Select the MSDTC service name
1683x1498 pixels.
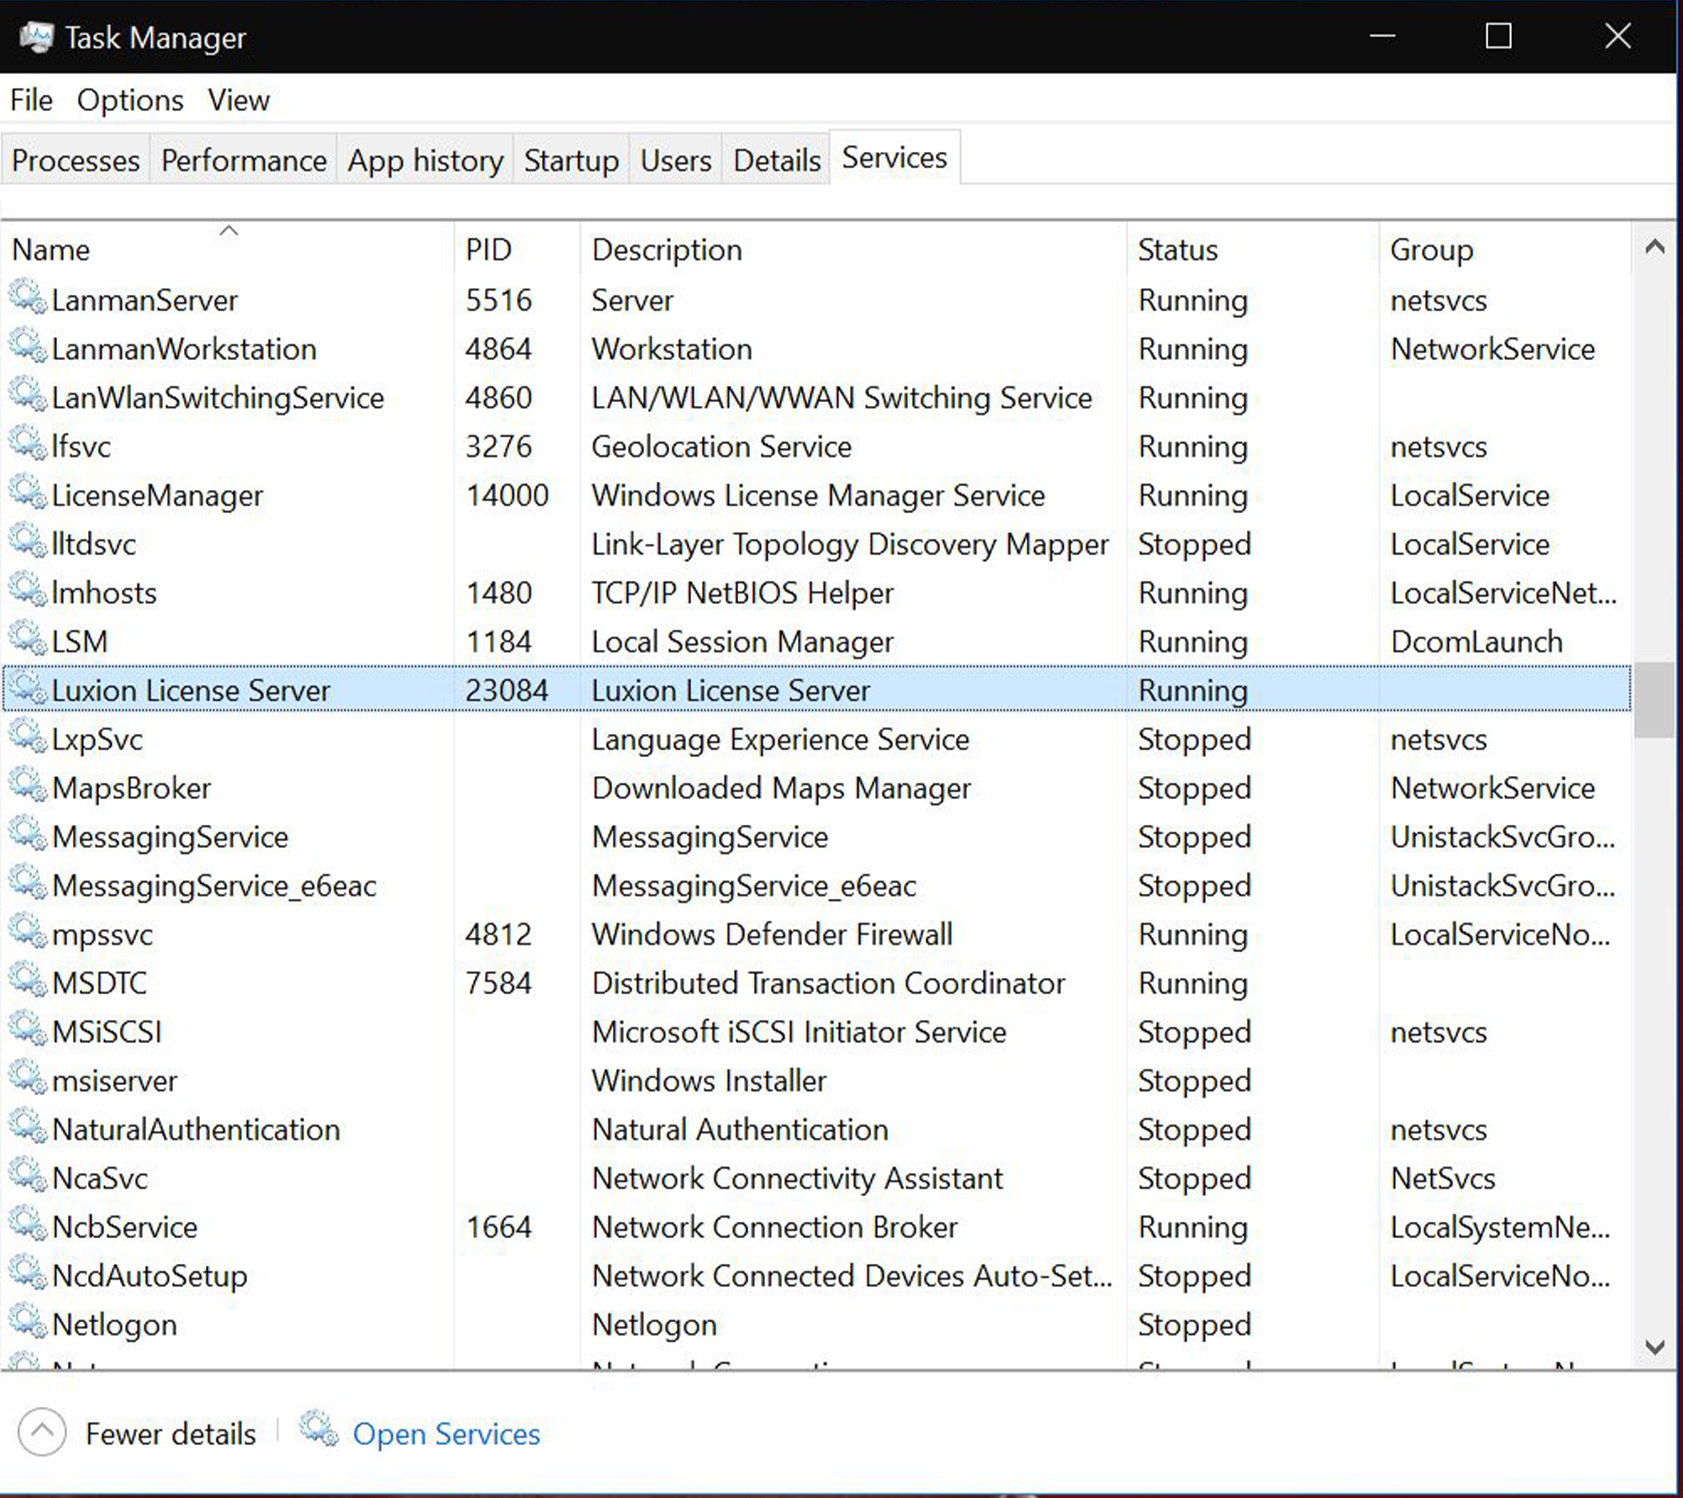coord(99,983)
